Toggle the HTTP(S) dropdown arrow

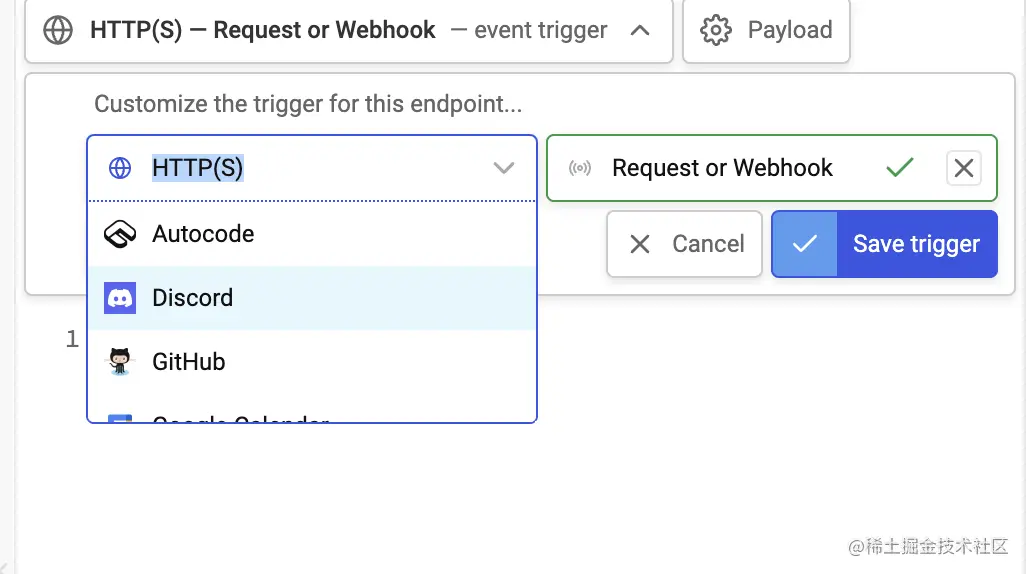504,168
